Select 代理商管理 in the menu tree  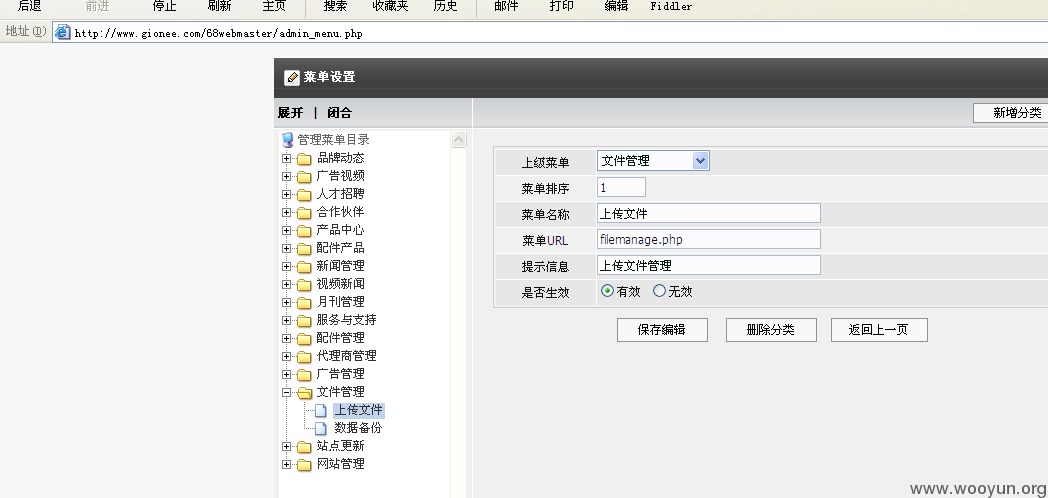coord(346,356)
